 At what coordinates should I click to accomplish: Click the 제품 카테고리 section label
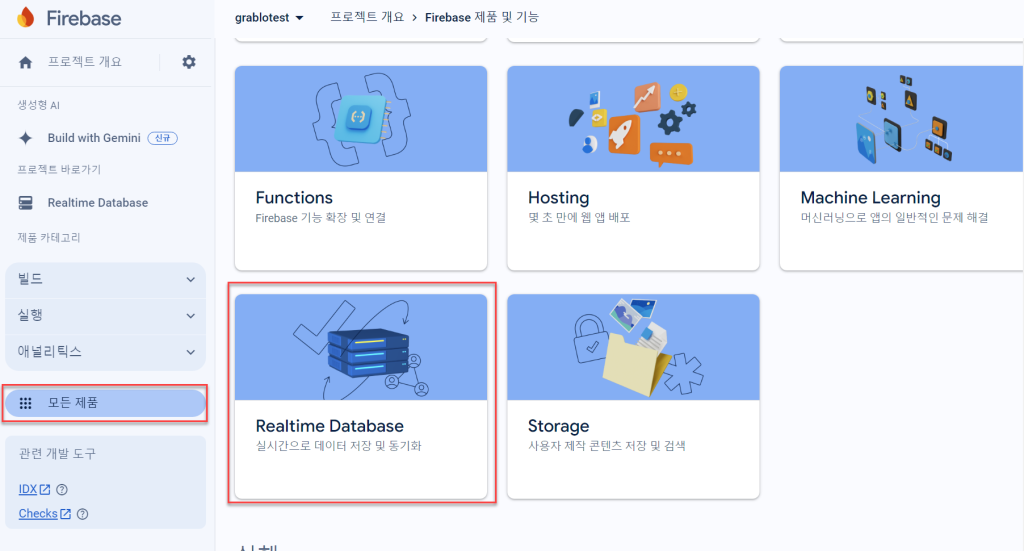tap(49, 238)
